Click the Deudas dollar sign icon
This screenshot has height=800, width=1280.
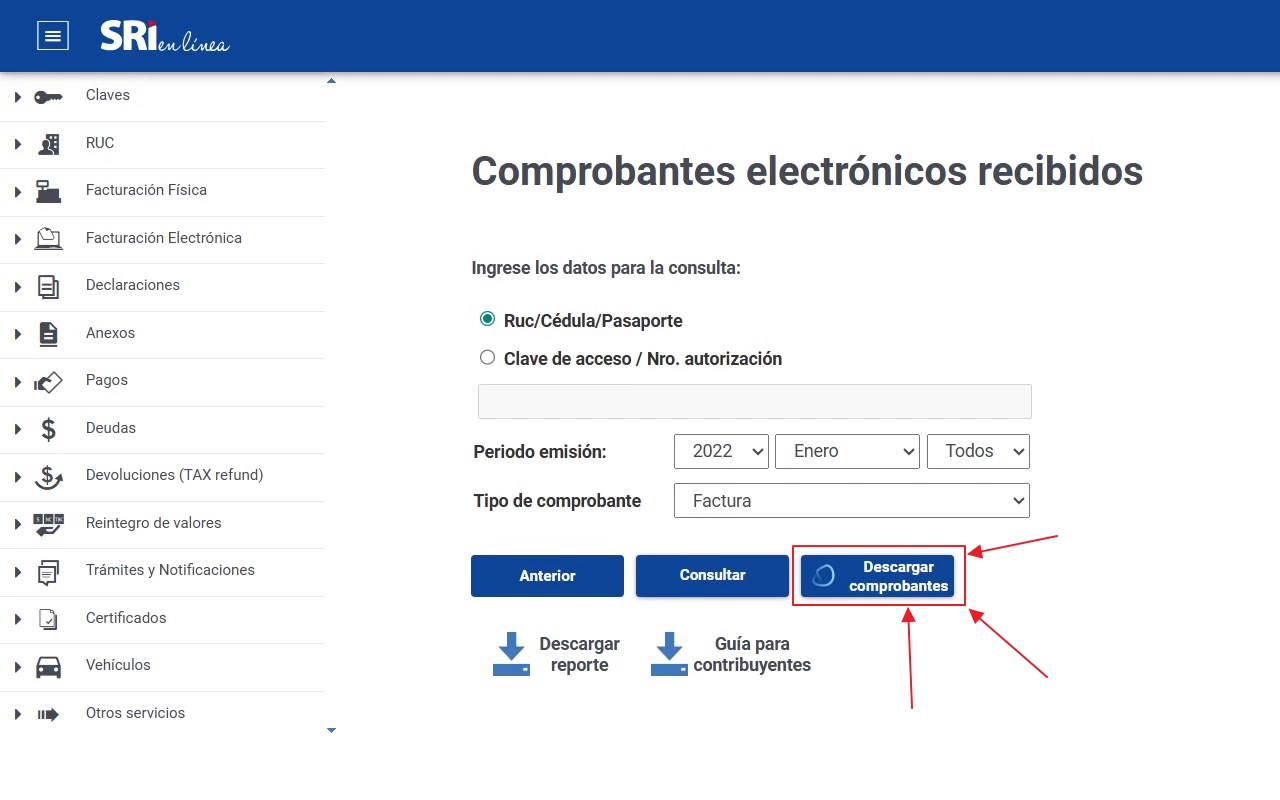(x=48, y=429)
